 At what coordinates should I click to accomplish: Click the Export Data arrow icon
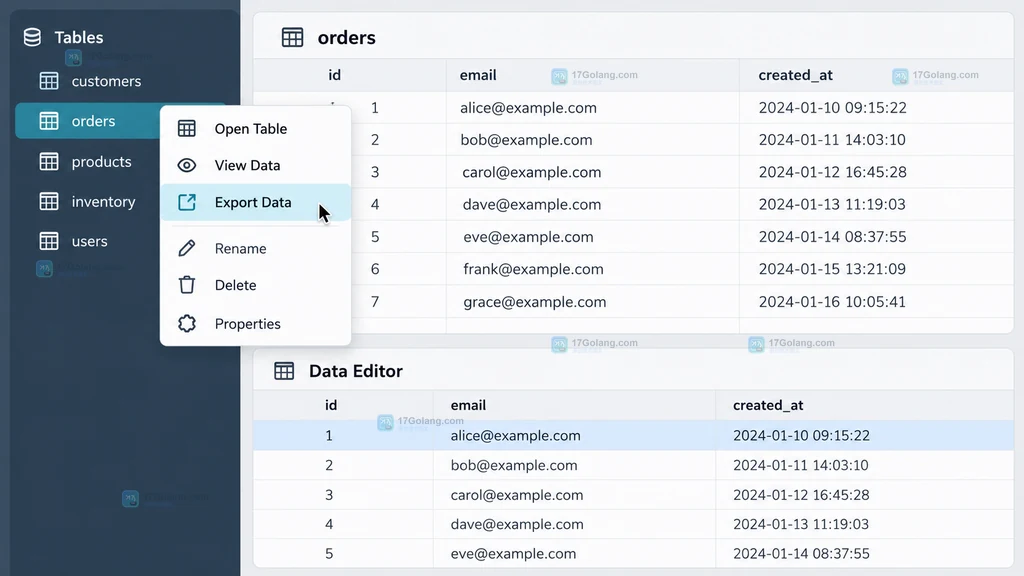point(187,202)
